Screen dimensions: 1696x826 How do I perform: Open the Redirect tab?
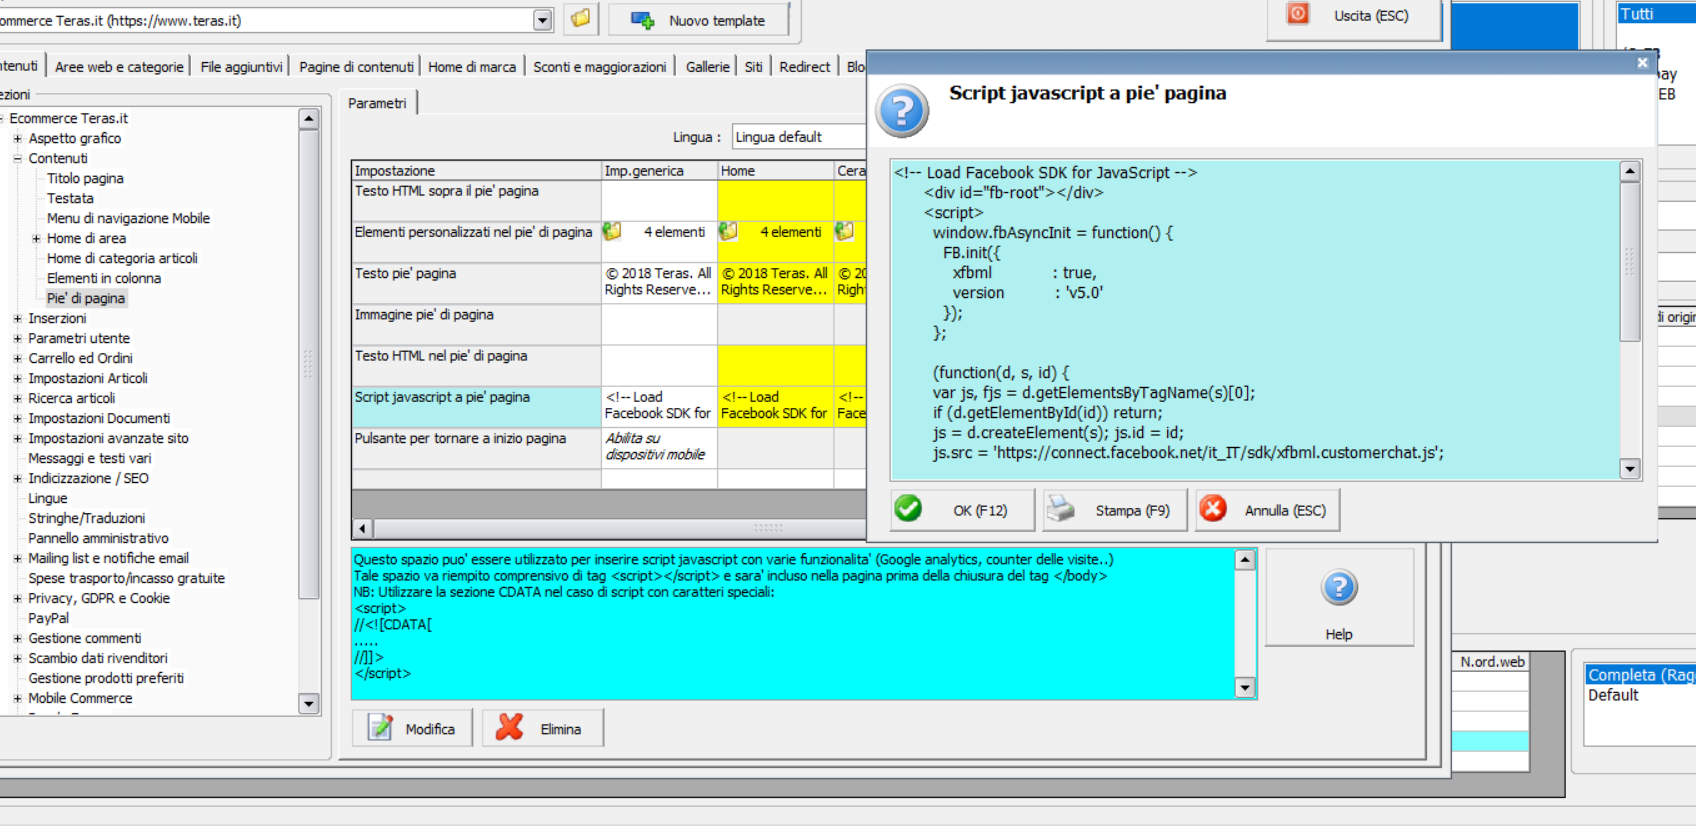[804, 67]
